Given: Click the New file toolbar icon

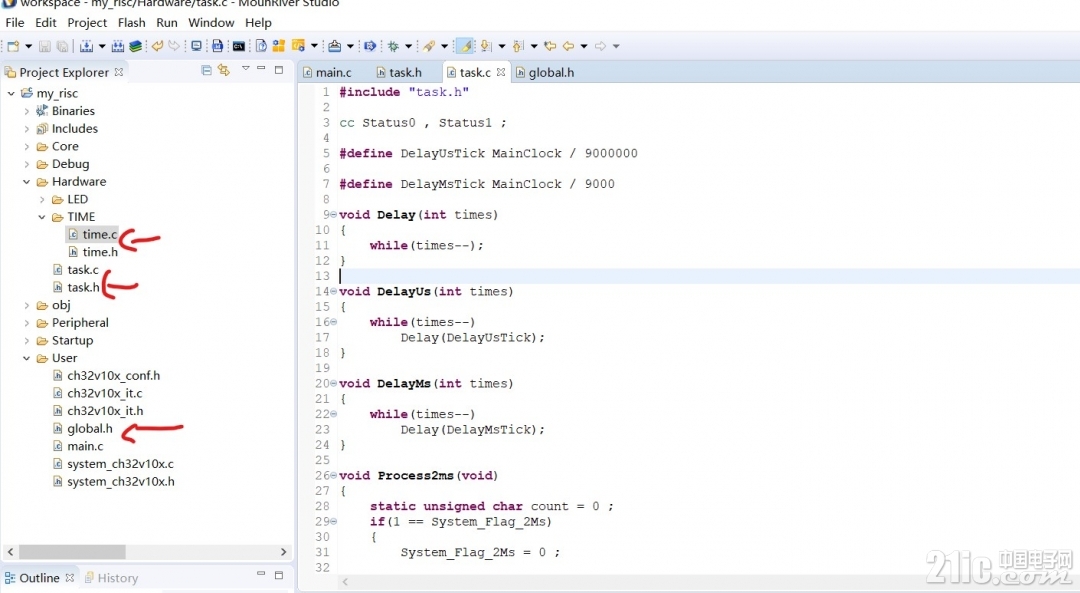Looking at the screenshot, I should [x=13, y=46].
